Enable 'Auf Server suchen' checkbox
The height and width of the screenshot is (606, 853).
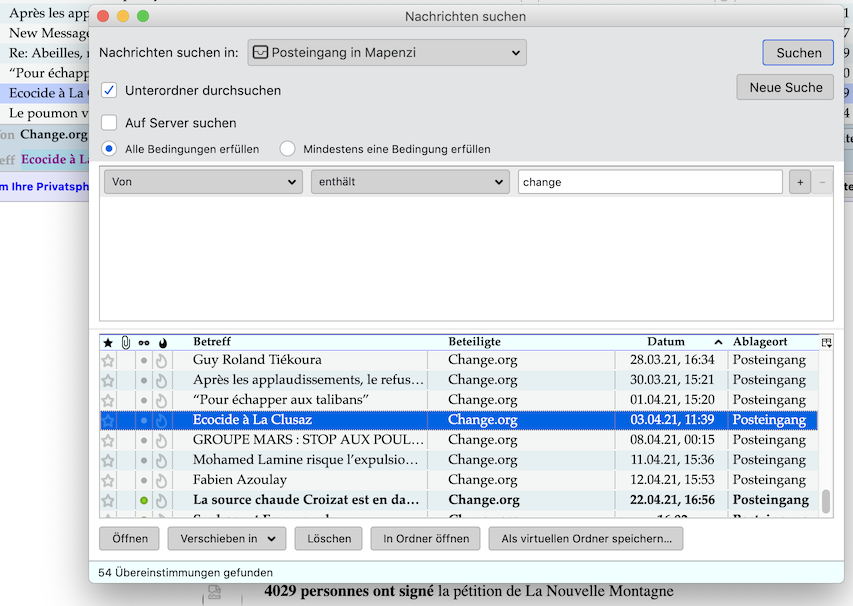pyautogui.click(x=110, y=123)
